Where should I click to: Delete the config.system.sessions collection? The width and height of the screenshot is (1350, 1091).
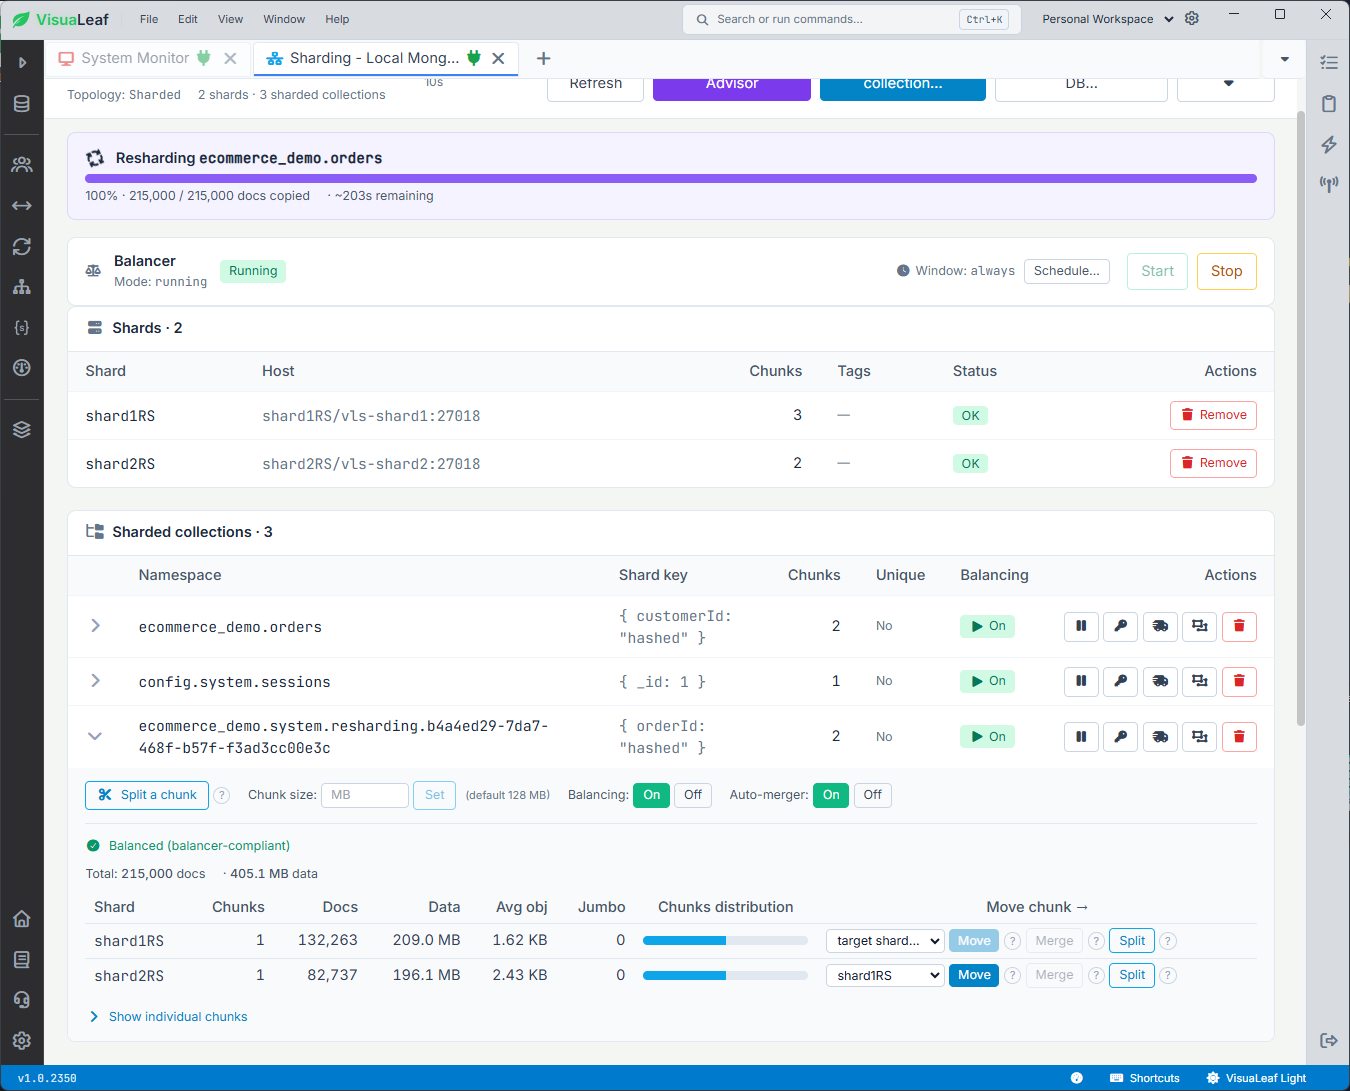pos(1239,681)
